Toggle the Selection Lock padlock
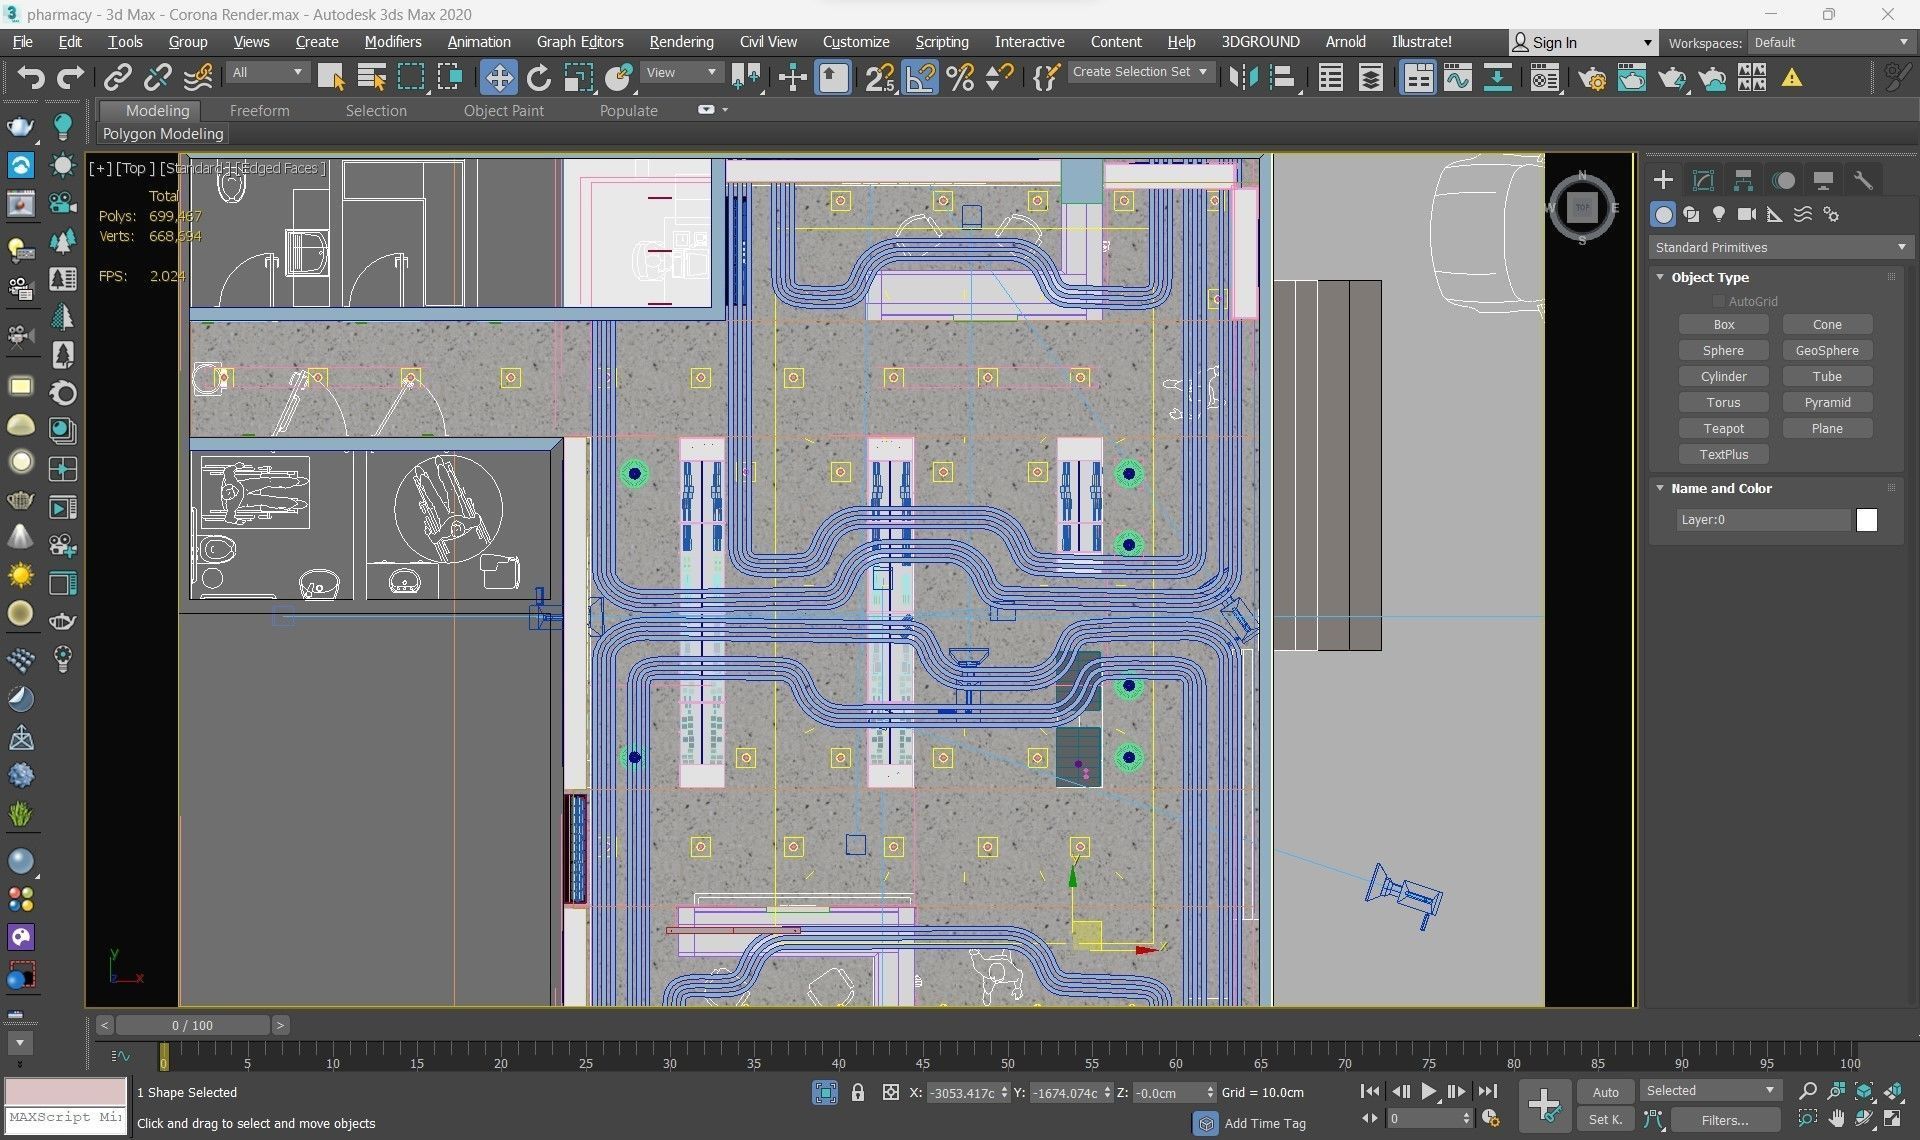Screen dimensions: 1920x1140 click(x=857, y=1093)
